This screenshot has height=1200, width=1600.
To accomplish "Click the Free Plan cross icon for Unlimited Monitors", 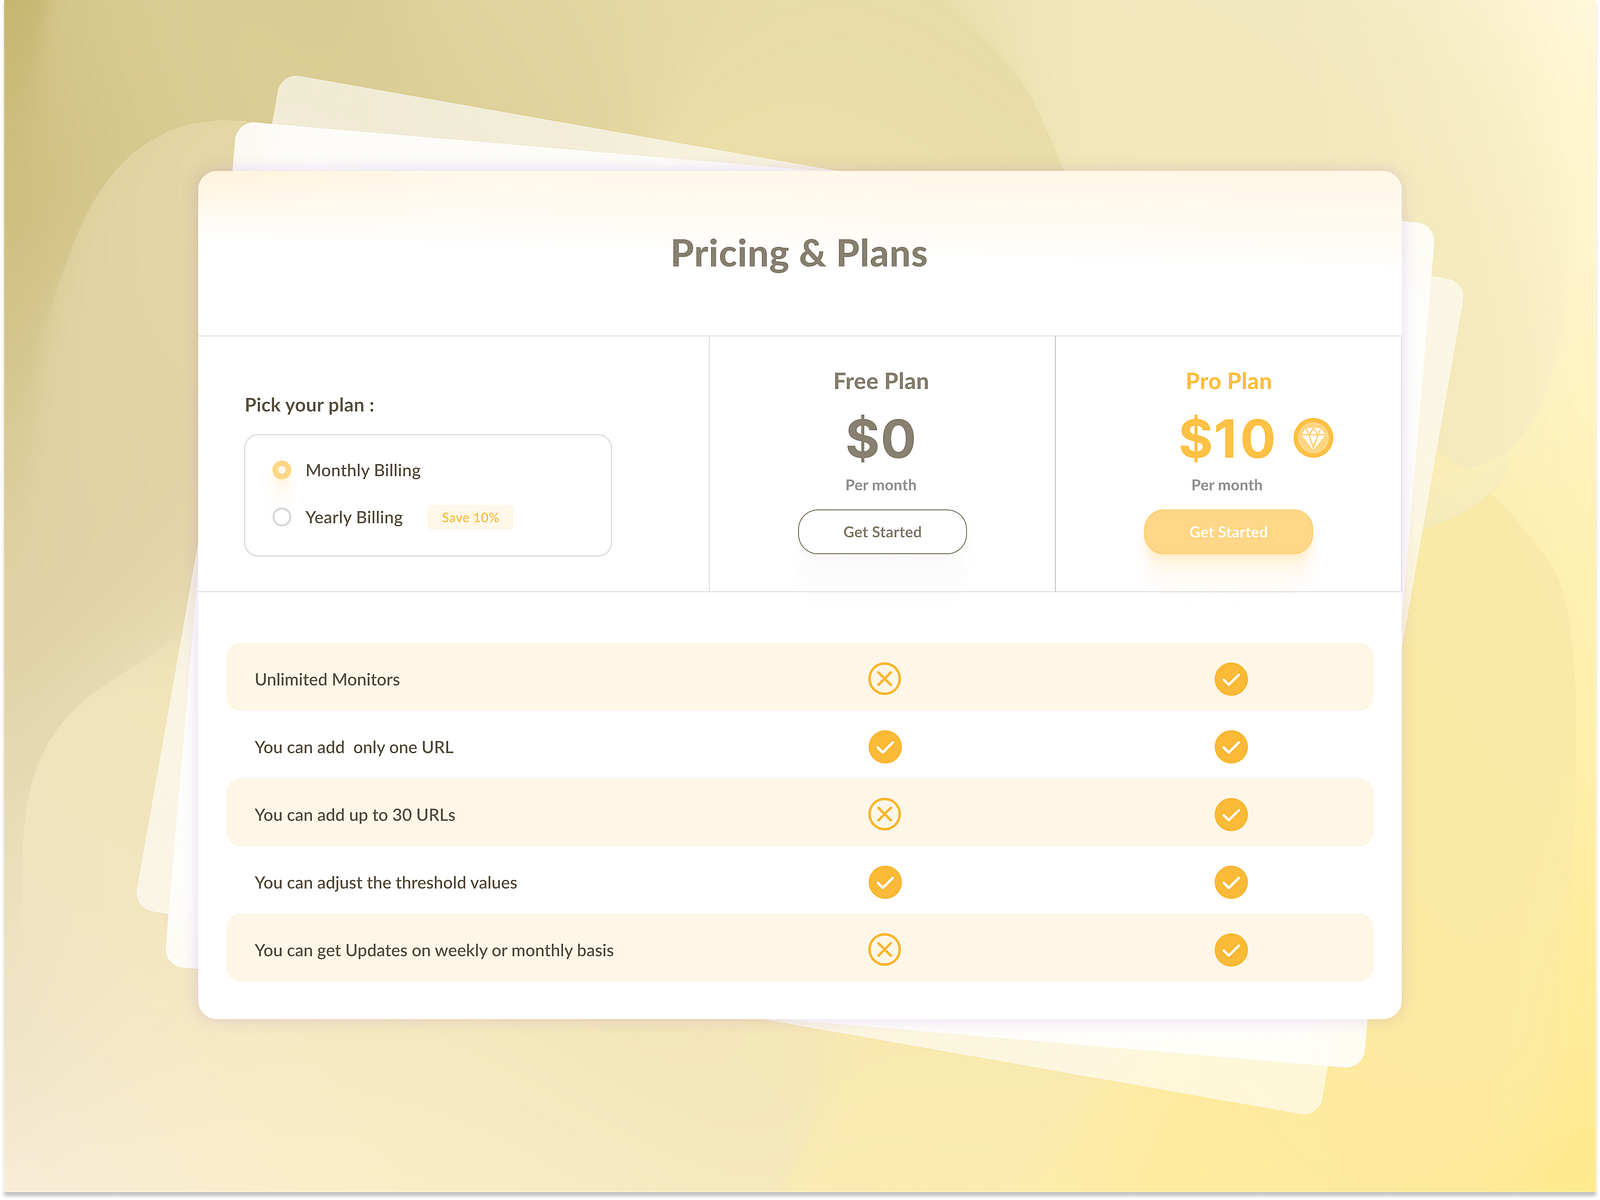I will pyautogui.click(x=884, y=679).
